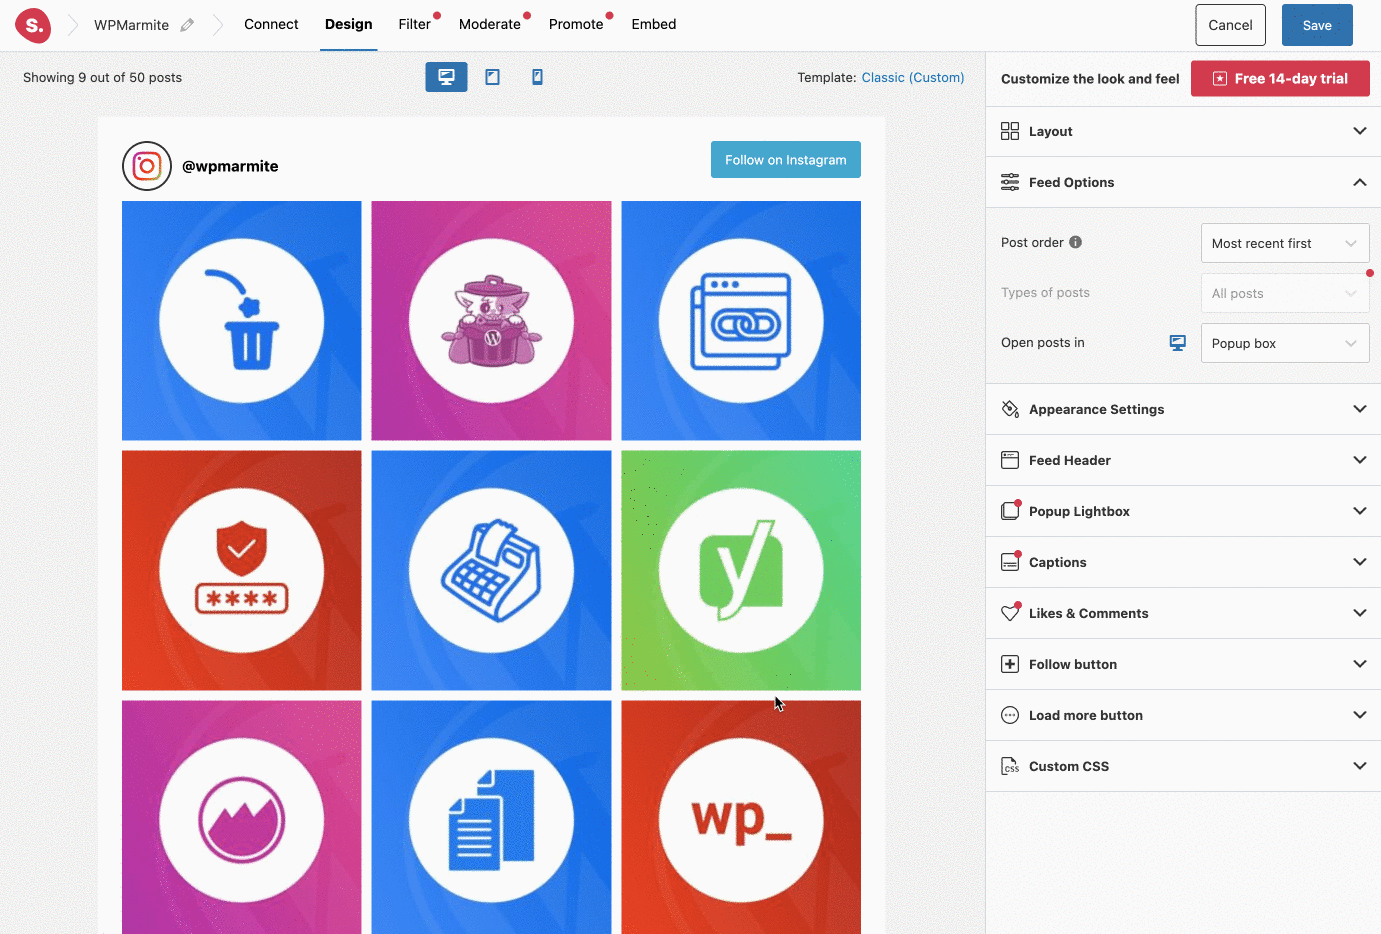1381x934 pixels.
Task: Open the Yoast green post thumbnail
Action: pos(741,570)
